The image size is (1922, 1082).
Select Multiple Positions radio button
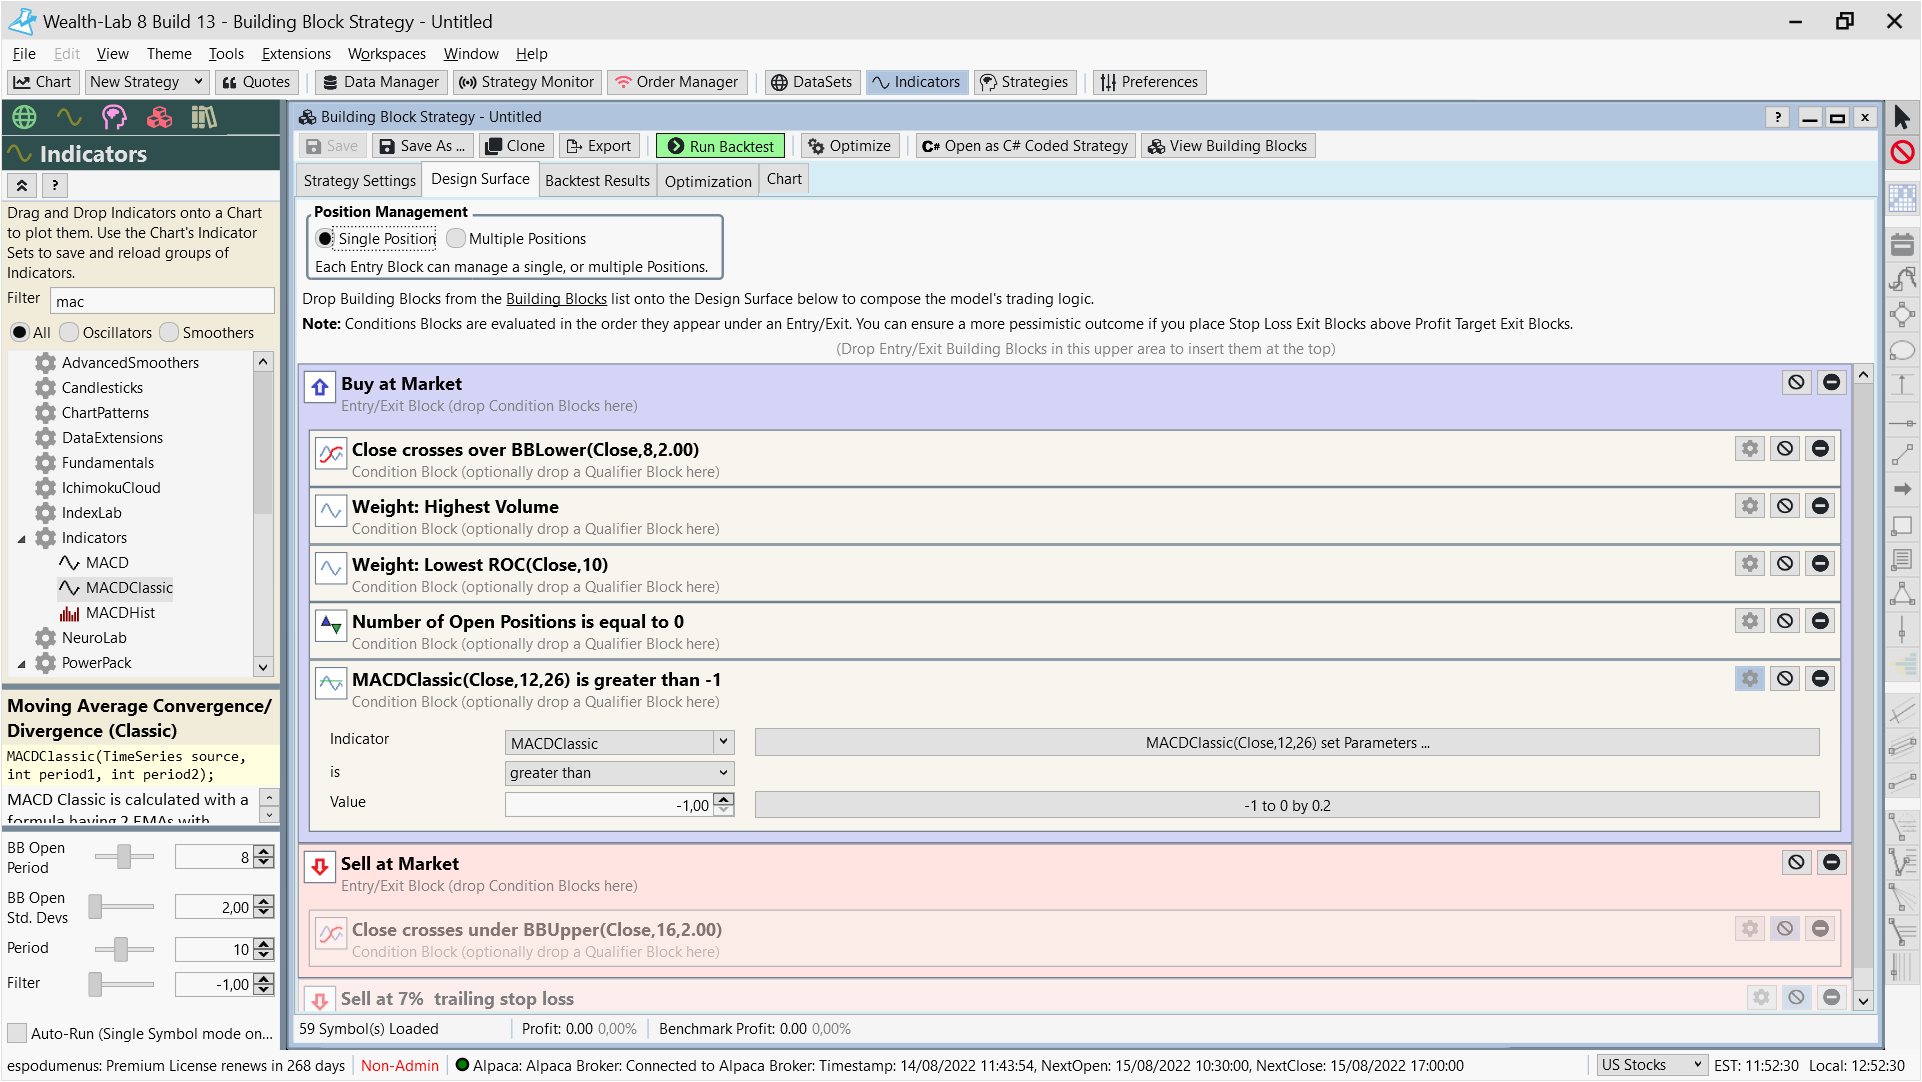point(456,239)
